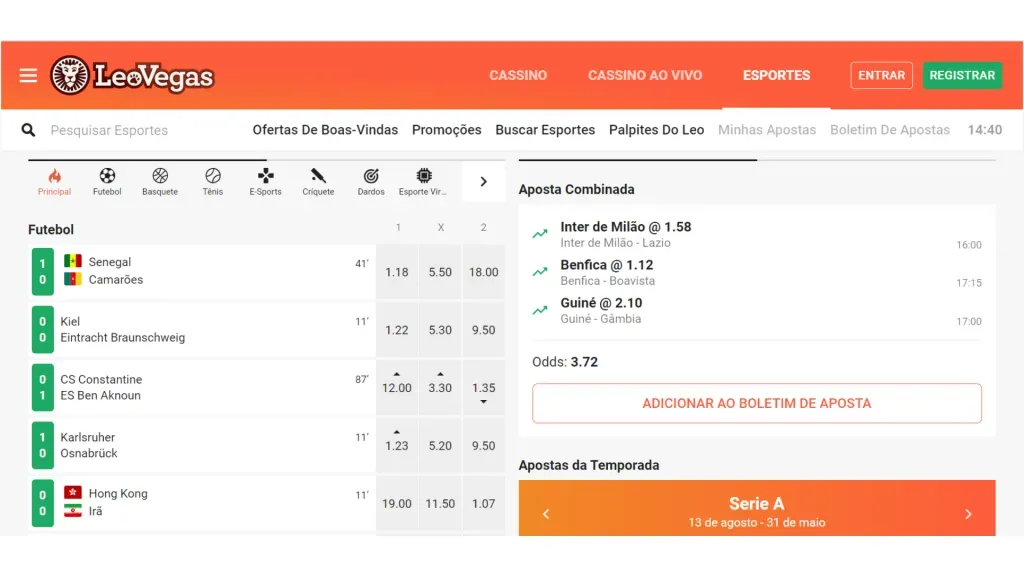Viewport: 1024px width, 576px height.
Task: Expand more sports with the right chevron
Action: [483, 181]
